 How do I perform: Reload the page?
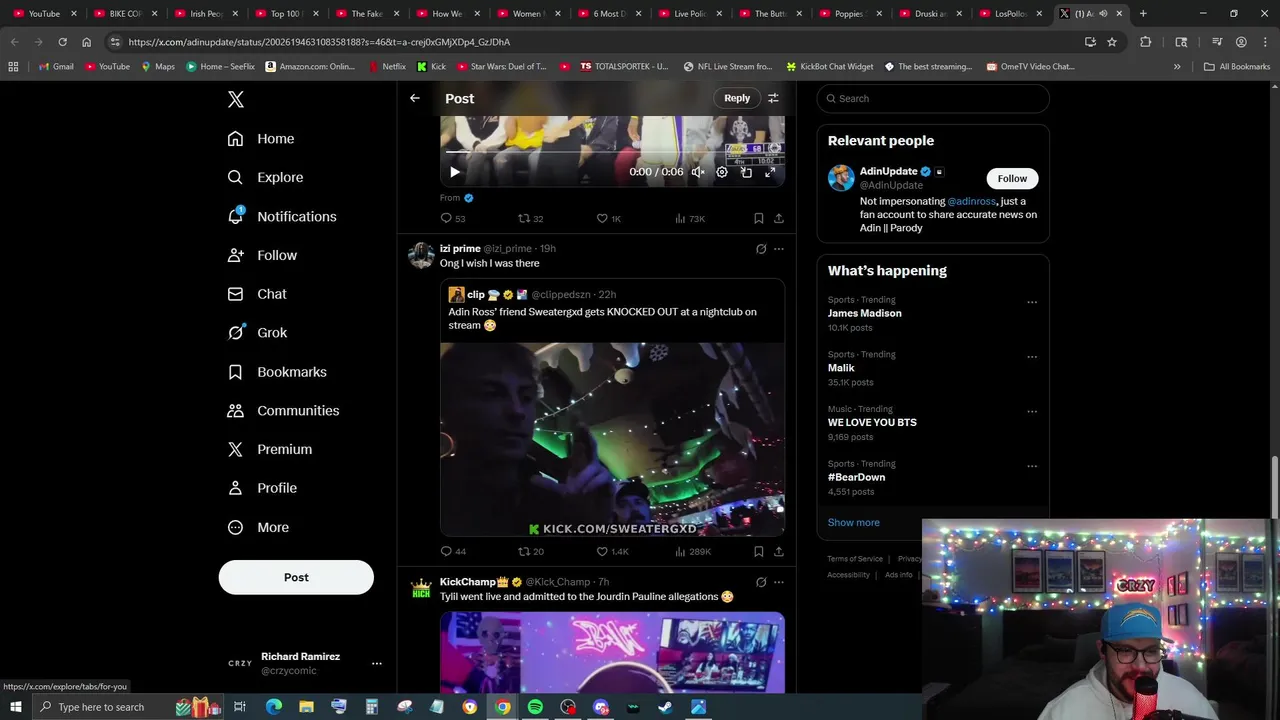(62, 42)
